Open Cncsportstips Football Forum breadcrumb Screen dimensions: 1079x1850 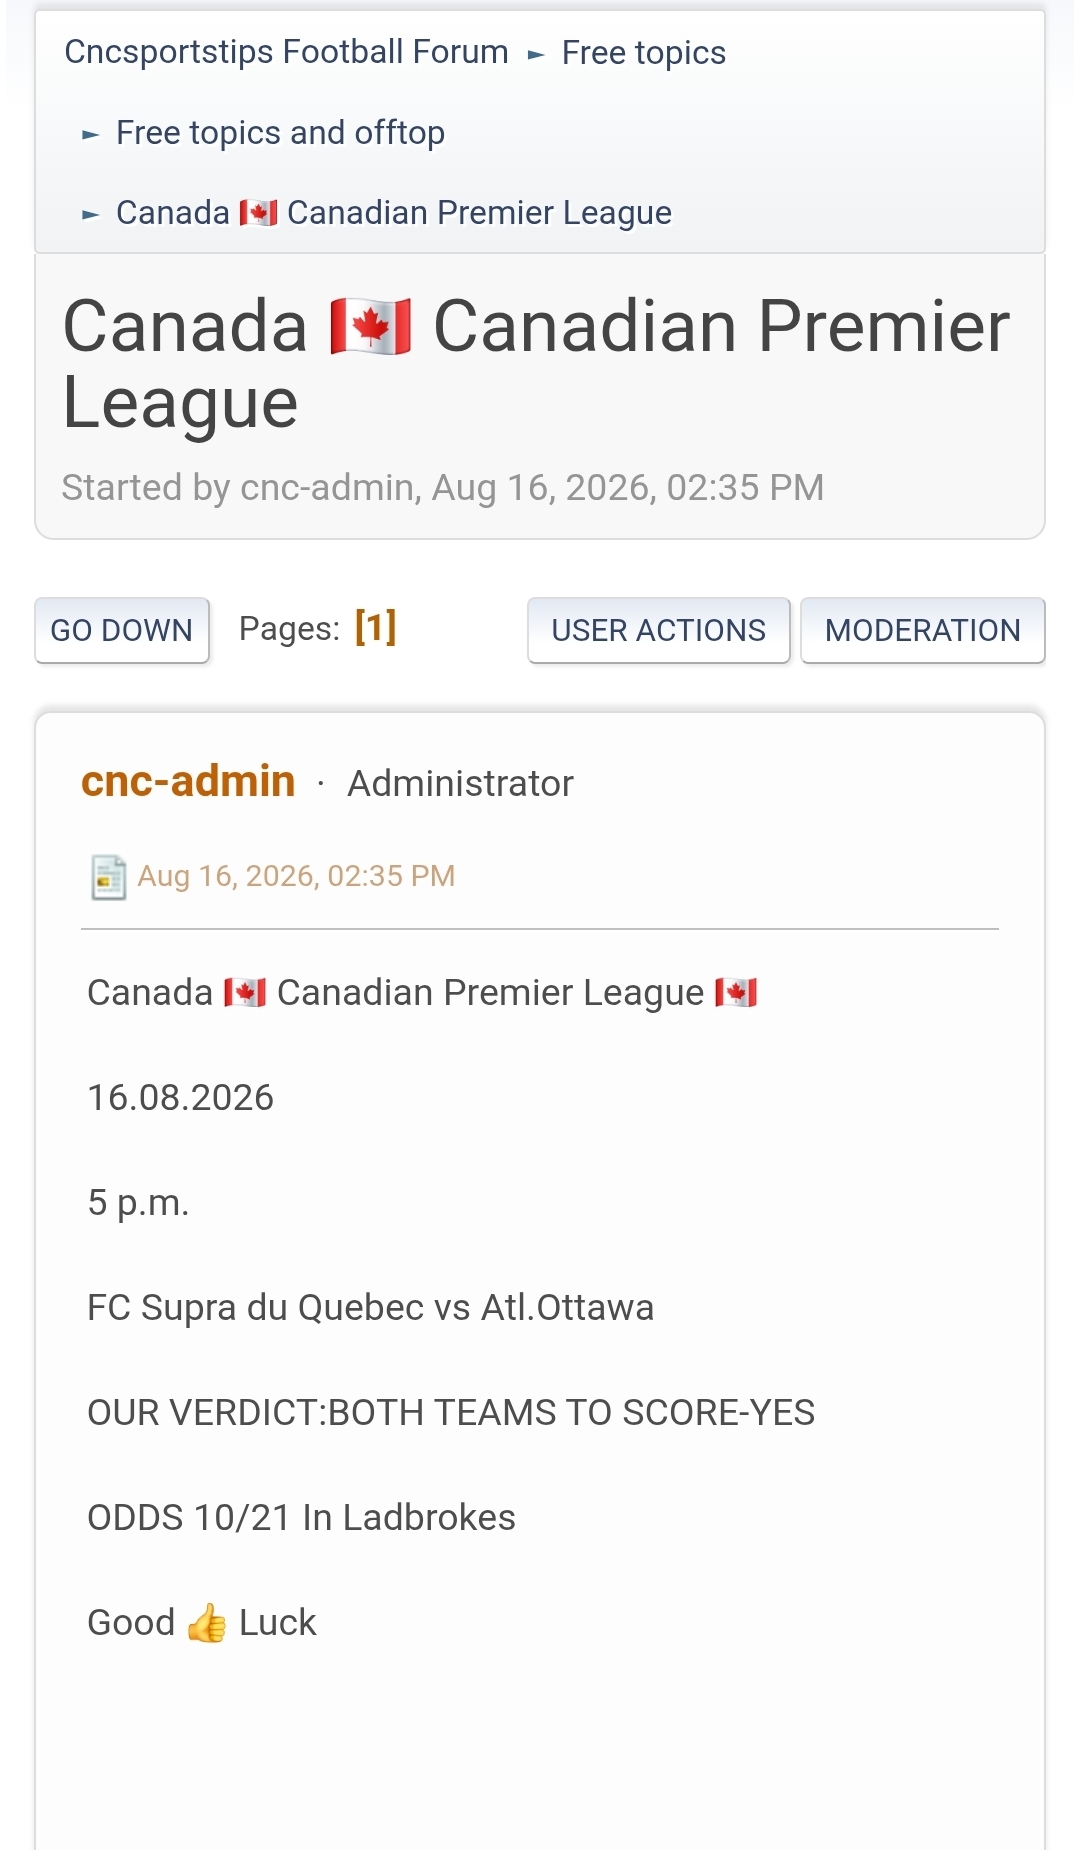click(287, 52)
